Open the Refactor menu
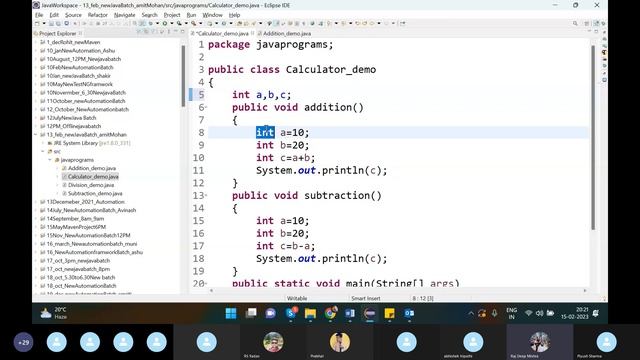640x360 pixels. pyautogui.click(x=98, y=15)
